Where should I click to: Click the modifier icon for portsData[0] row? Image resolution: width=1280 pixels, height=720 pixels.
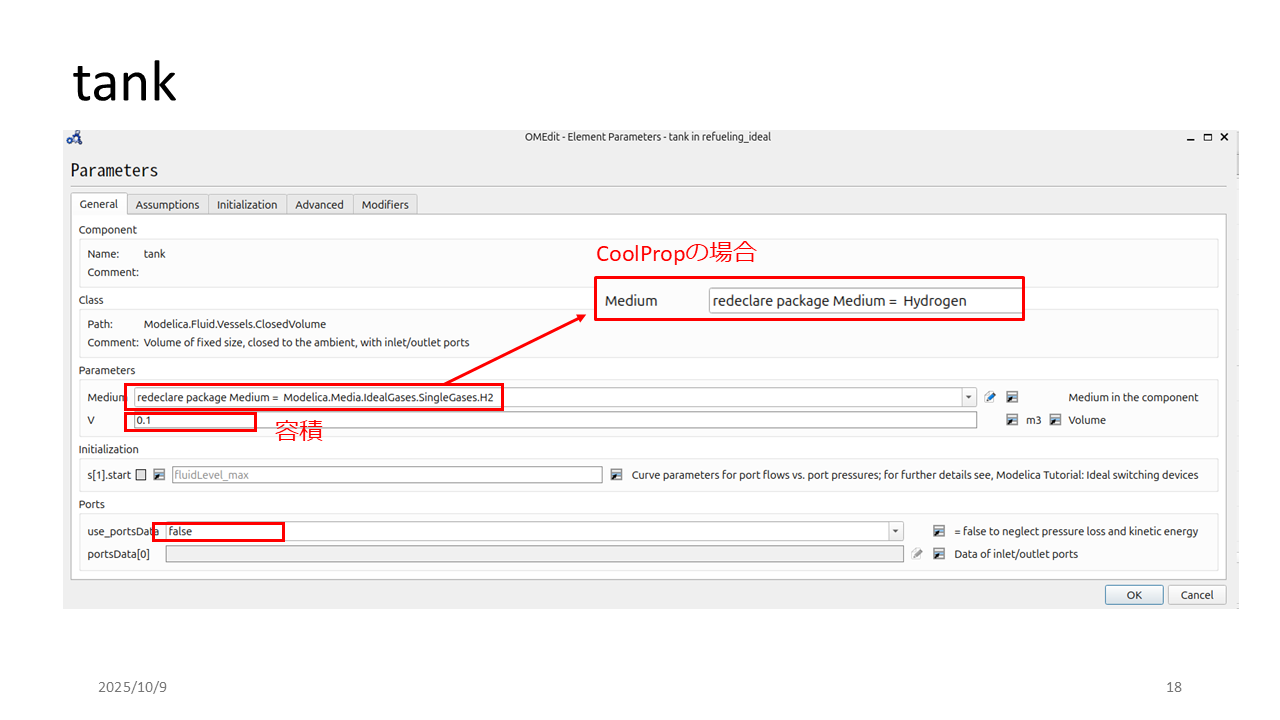pyautogui.click(x=939, y=553)
